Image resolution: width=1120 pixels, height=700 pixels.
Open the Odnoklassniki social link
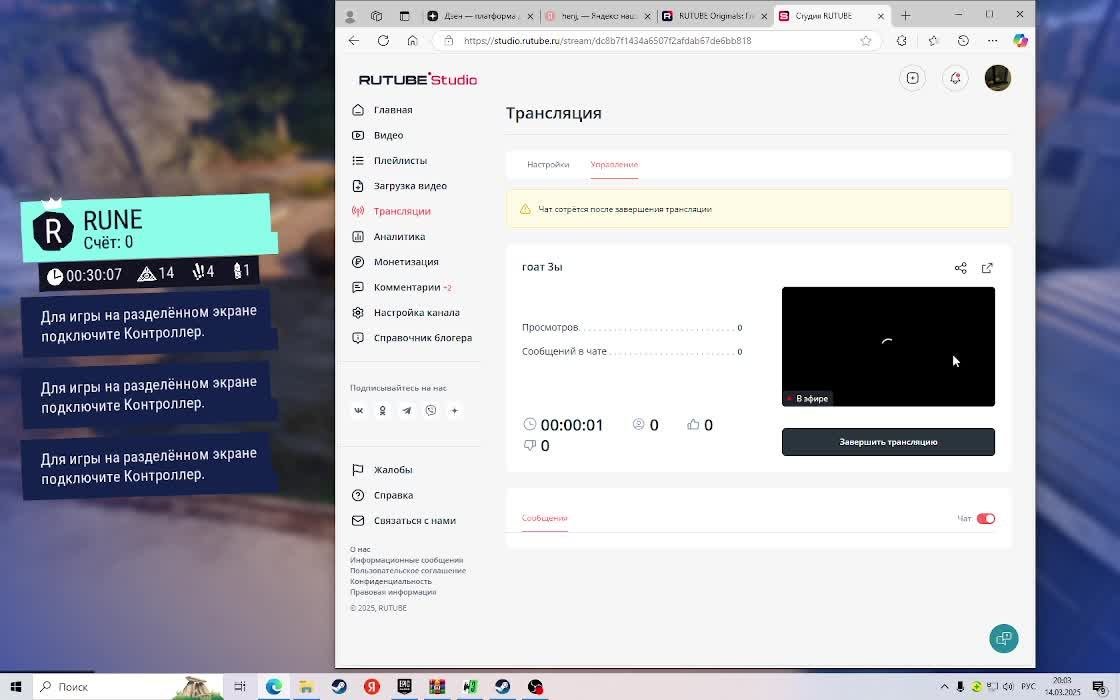coord(383,411)
